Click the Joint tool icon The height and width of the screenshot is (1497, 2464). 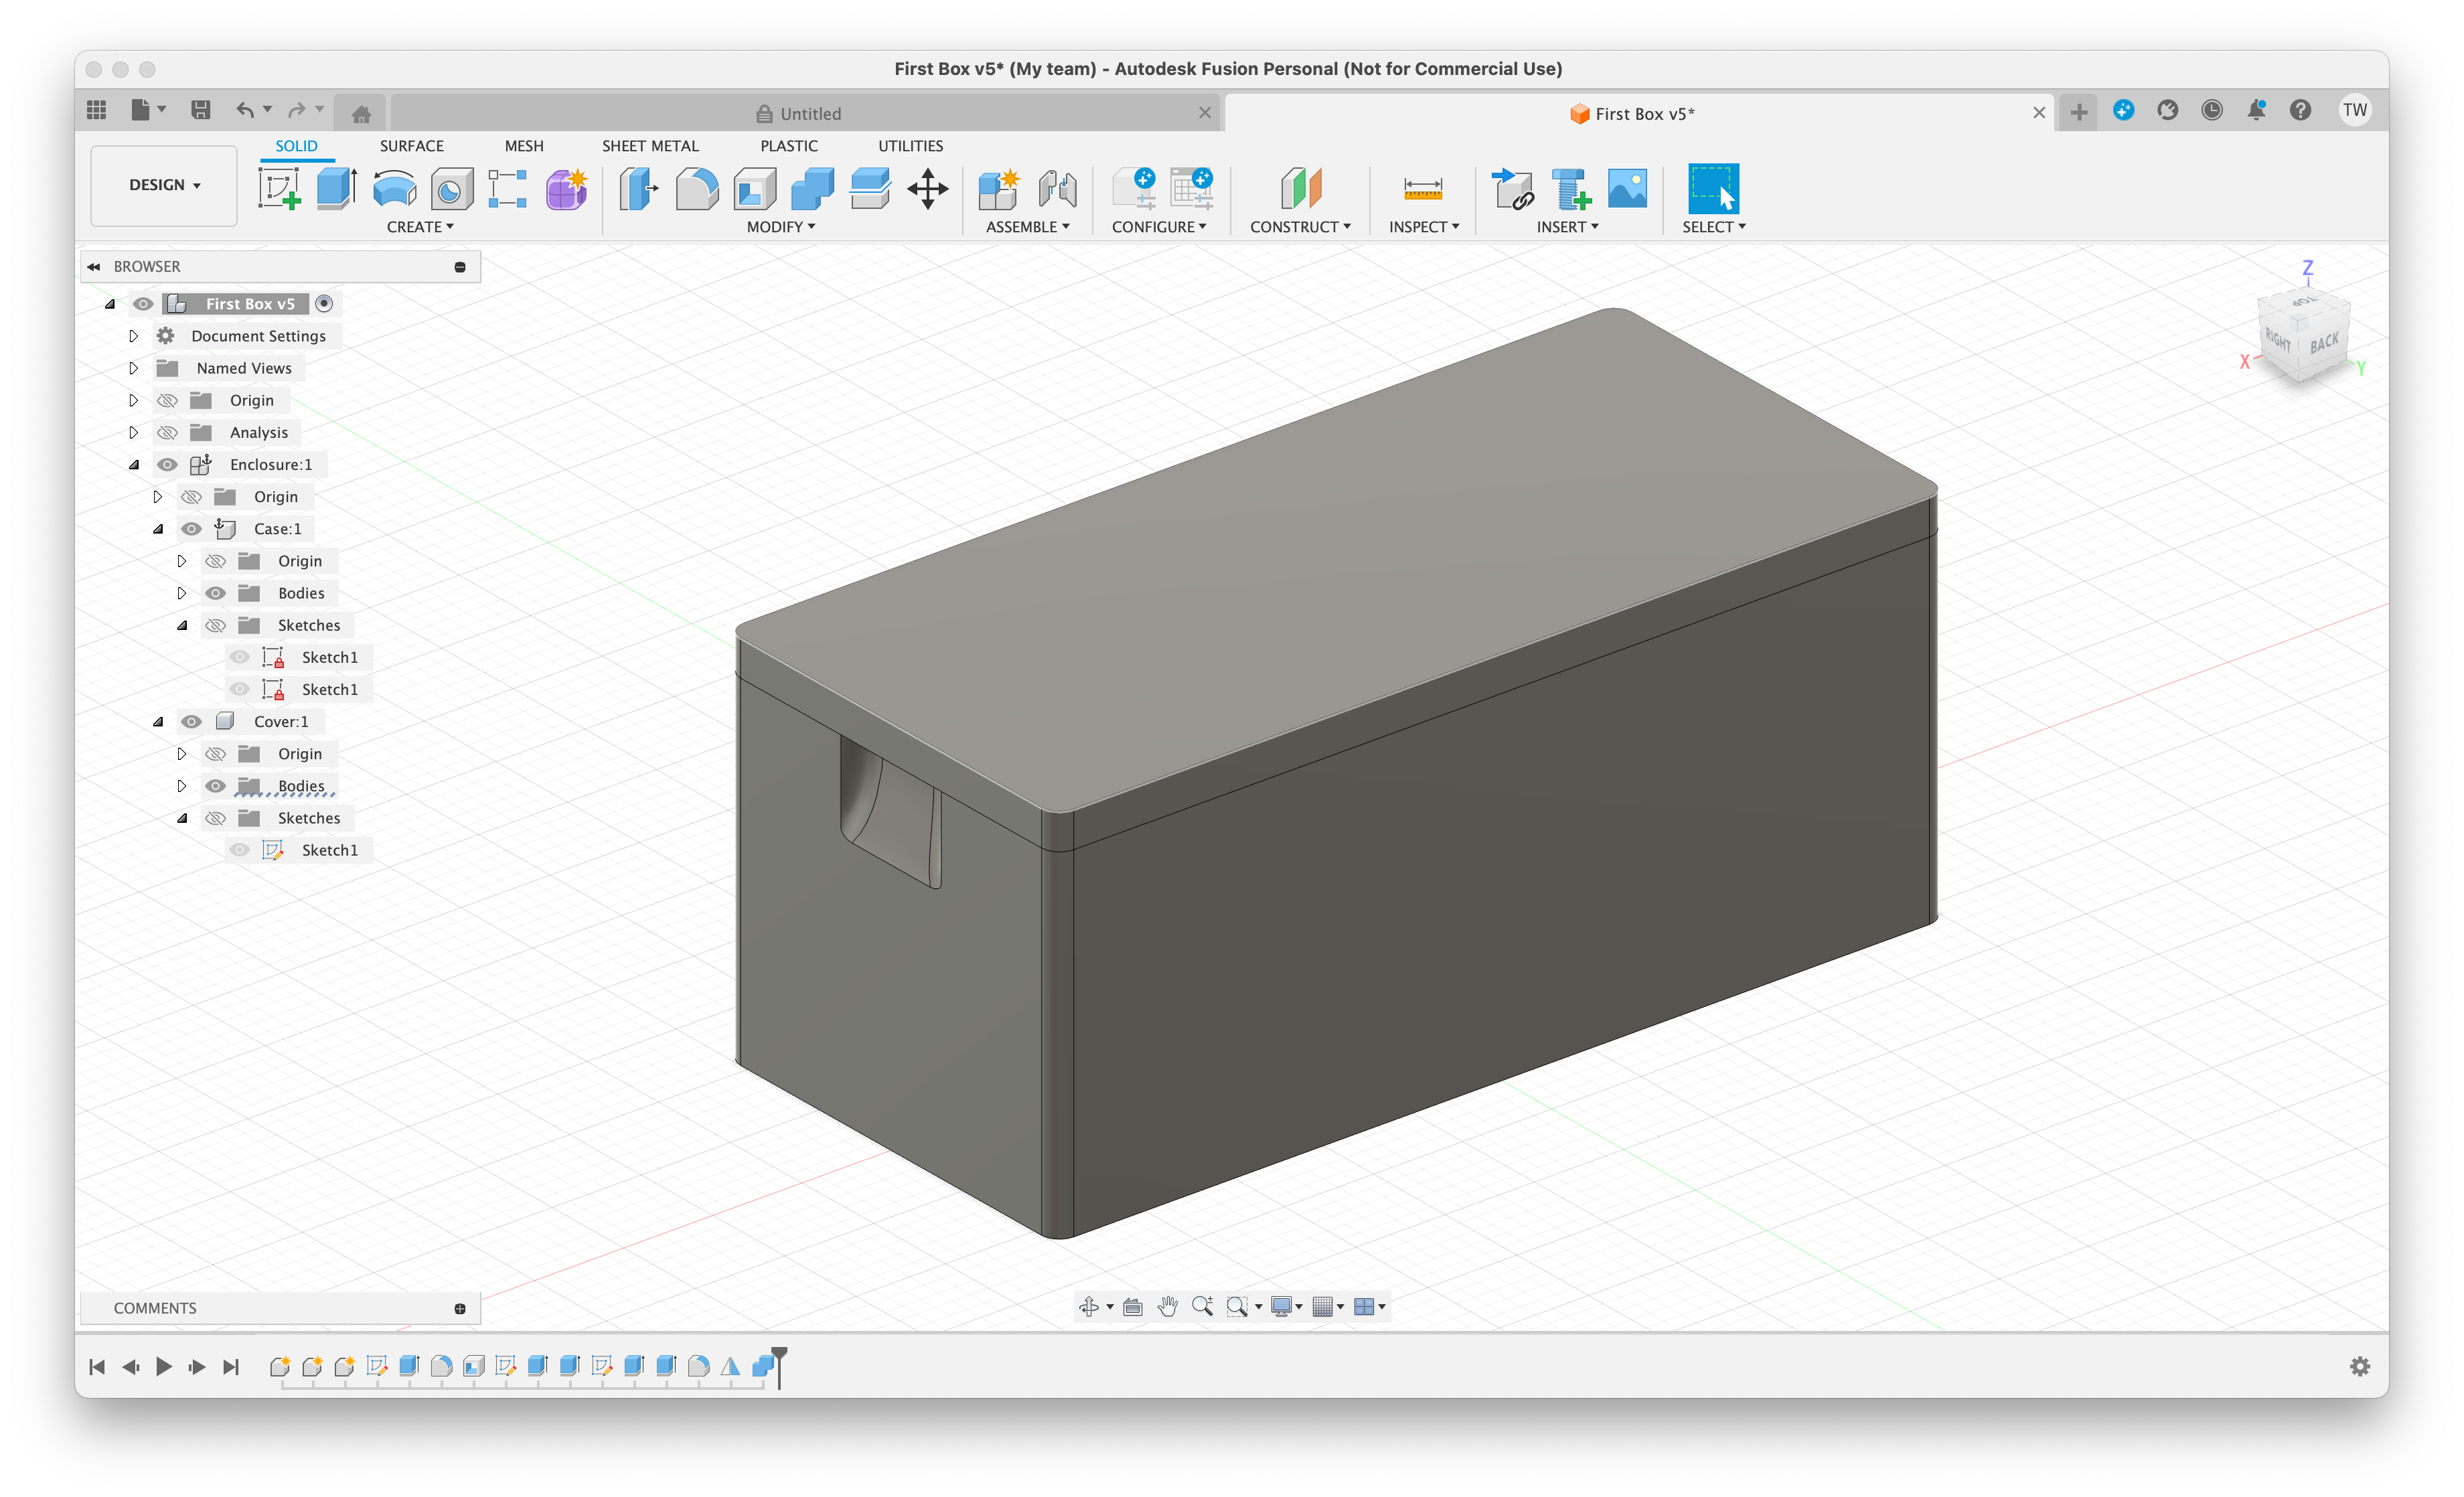[x=1057, y=188]
